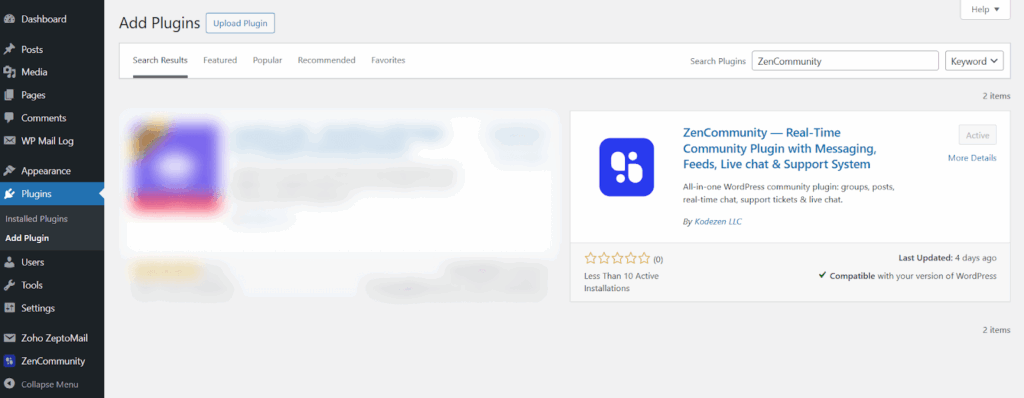1024x398 pixels.
Task: Click the Posts pushpin icon
Action: [x=9, y=50]
